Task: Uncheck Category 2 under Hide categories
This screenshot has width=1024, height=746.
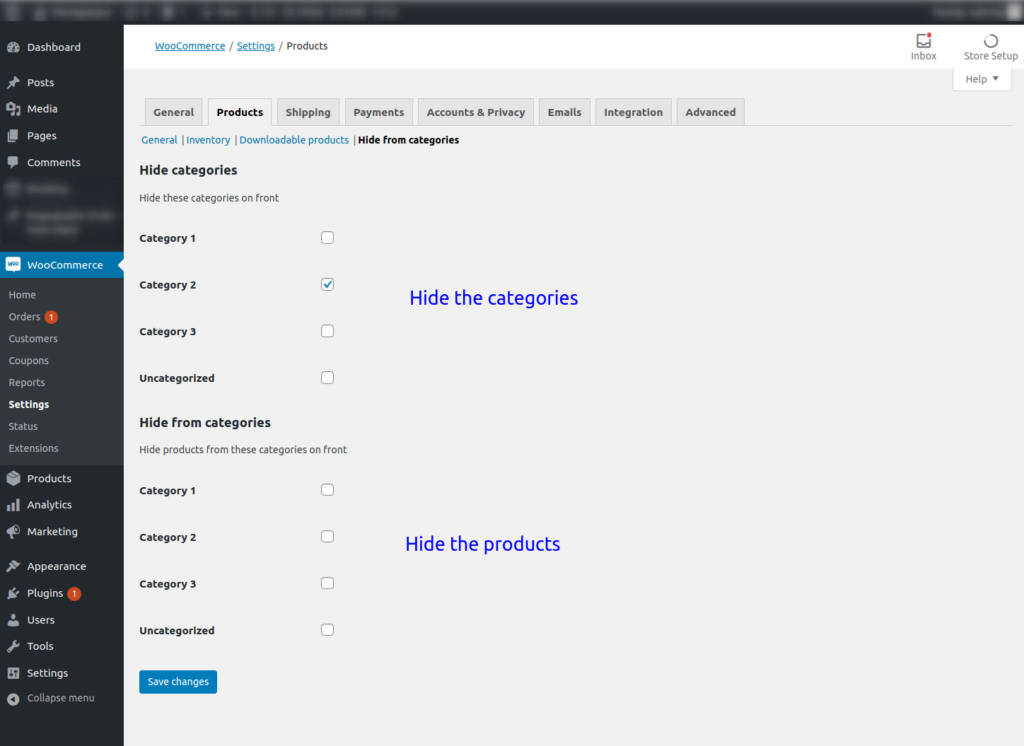Action: (327, 284)
